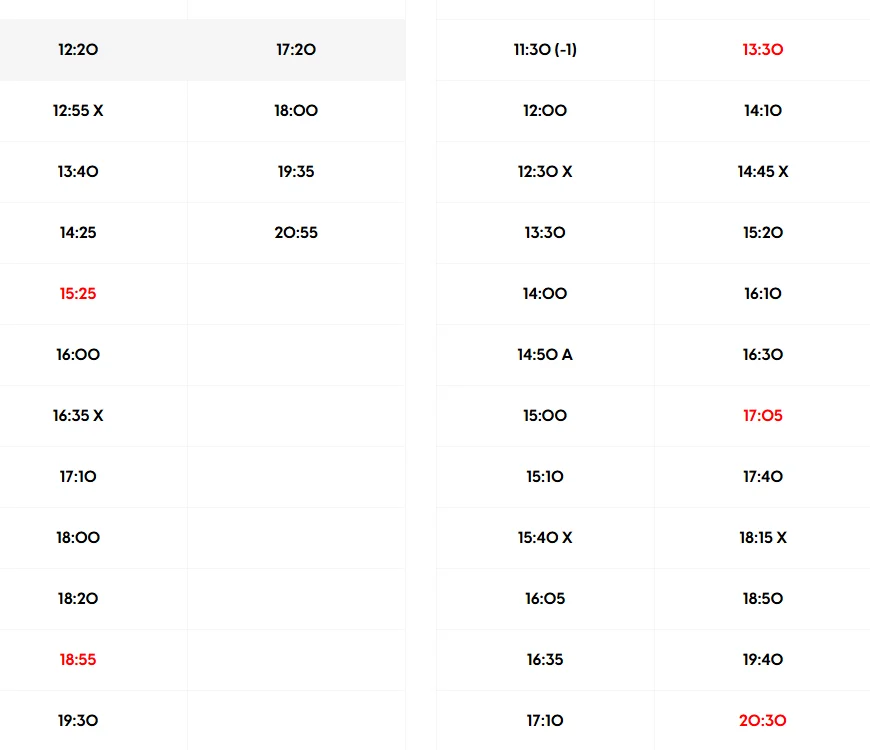
Task: Select the 14:50 A time
Action: [x=545, y=355]
